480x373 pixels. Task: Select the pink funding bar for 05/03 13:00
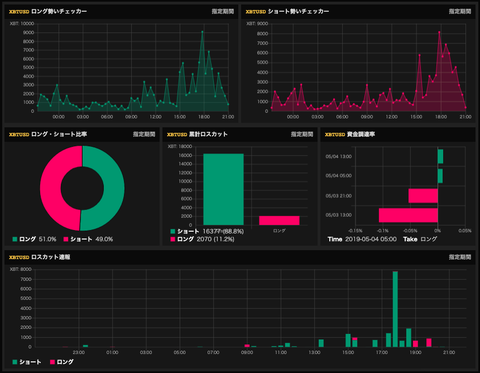(x=408, y=215)
